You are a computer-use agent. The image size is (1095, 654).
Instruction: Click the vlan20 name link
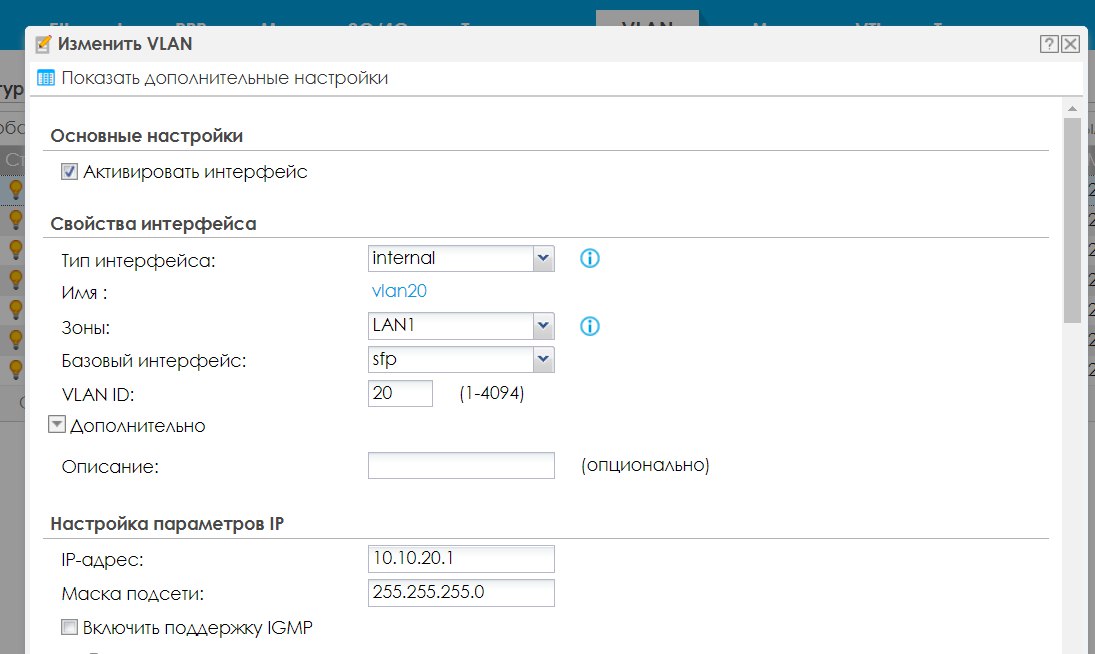399,291
